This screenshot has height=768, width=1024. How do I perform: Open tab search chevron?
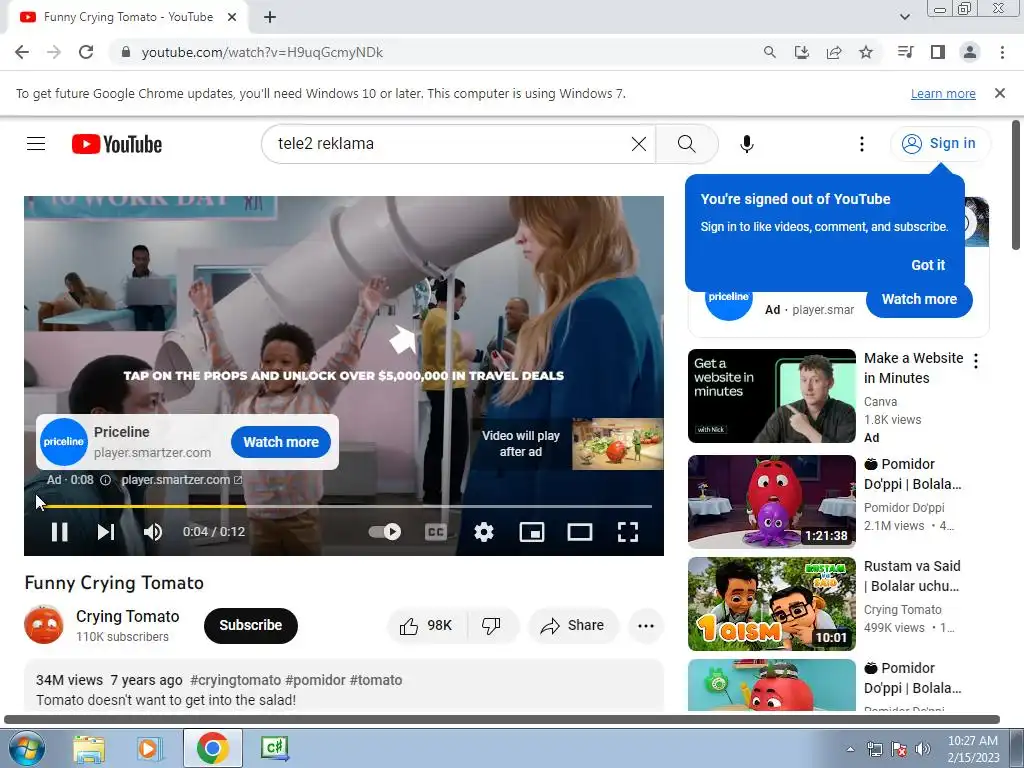pos(904,17)
